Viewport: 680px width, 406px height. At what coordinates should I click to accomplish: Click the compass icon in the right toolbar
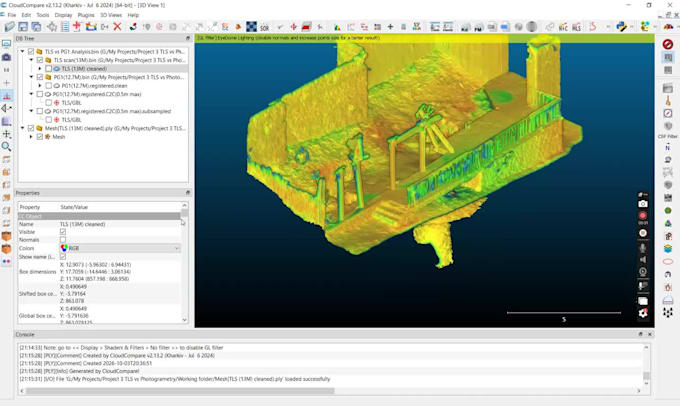click(x=668, y=113)
